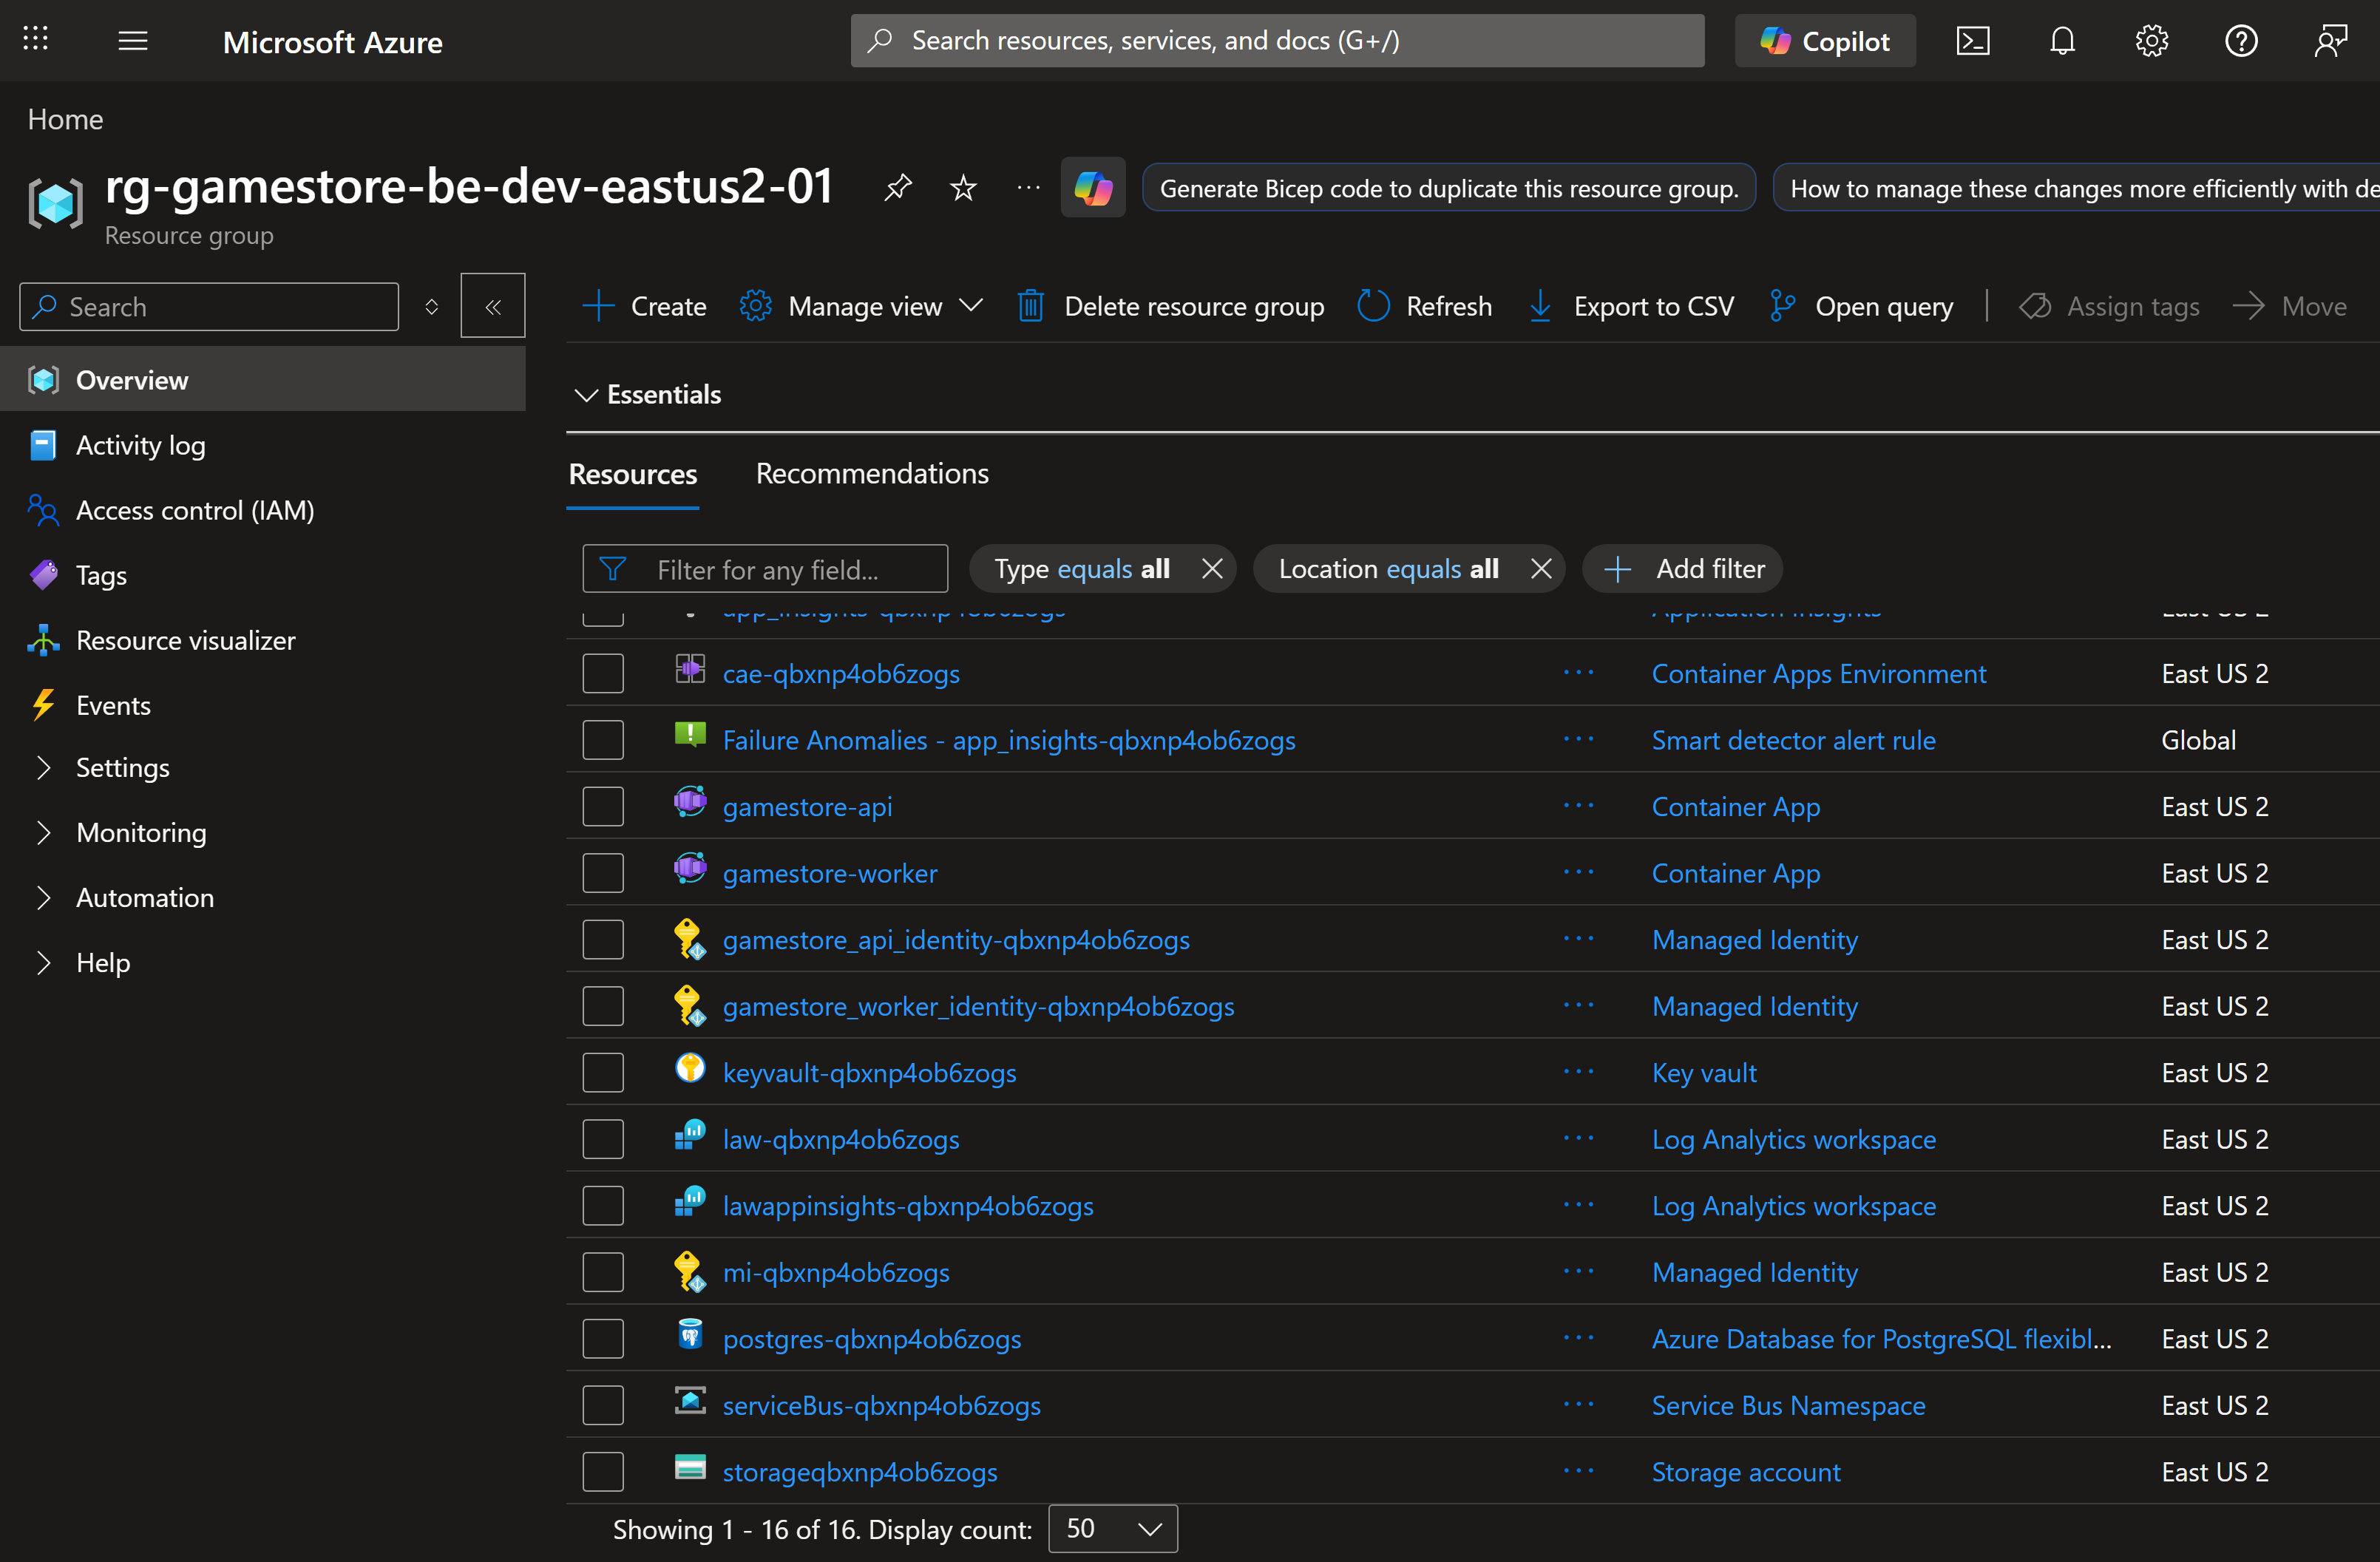The image size is (2380, 1562).
Task: Open the Display count dropdown
Action: click(x=1113, y=1528)
